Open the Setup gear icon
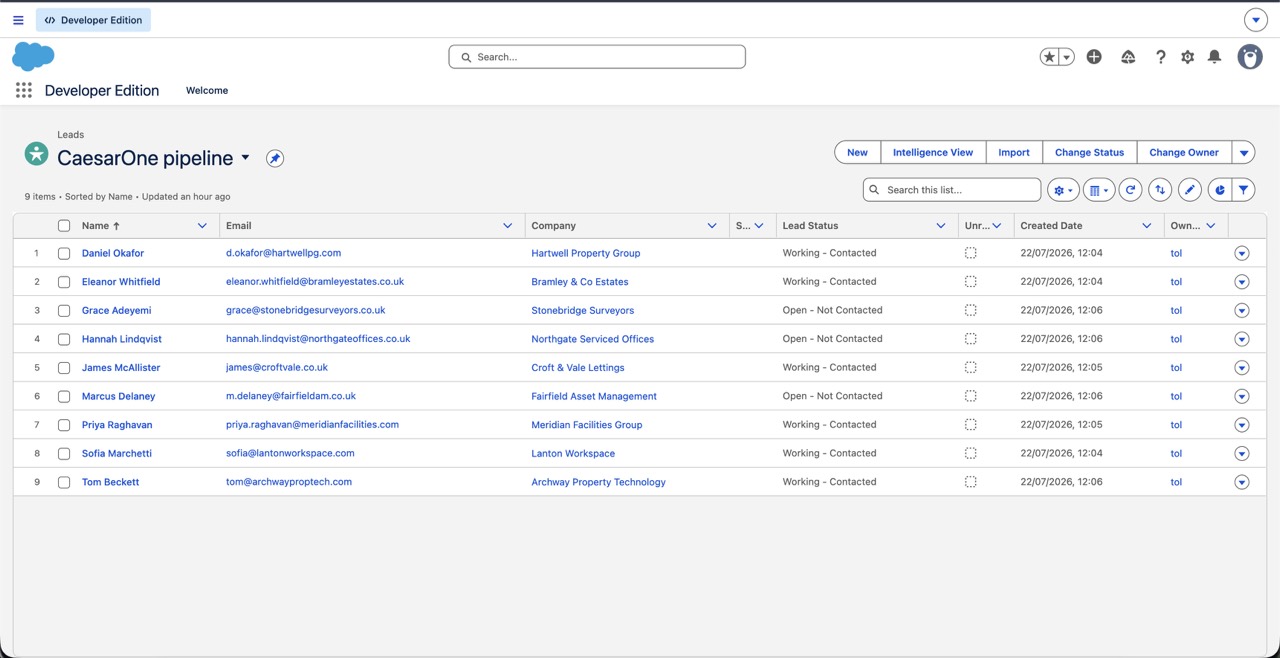This screenshot has height=658, width=1280. [1187, 57]
